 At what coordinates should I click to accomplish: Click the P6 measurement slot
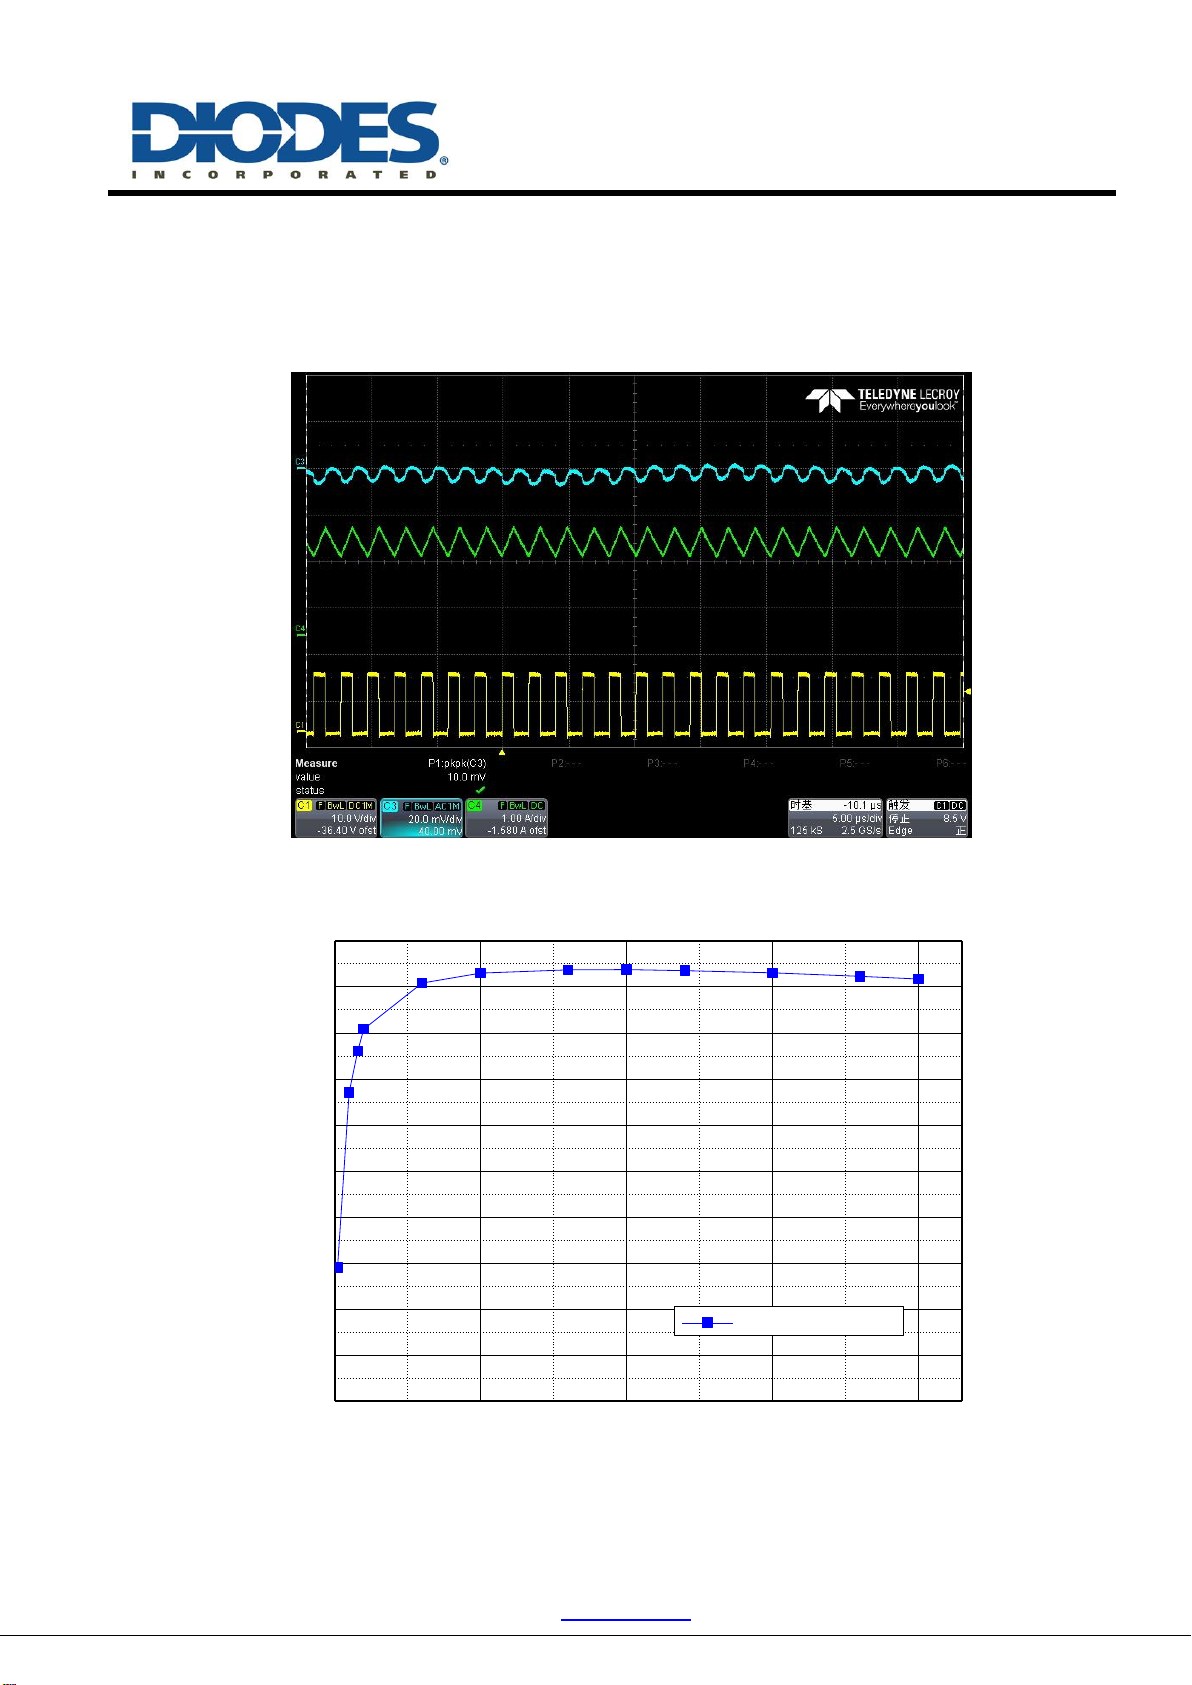tap(951, 763)
